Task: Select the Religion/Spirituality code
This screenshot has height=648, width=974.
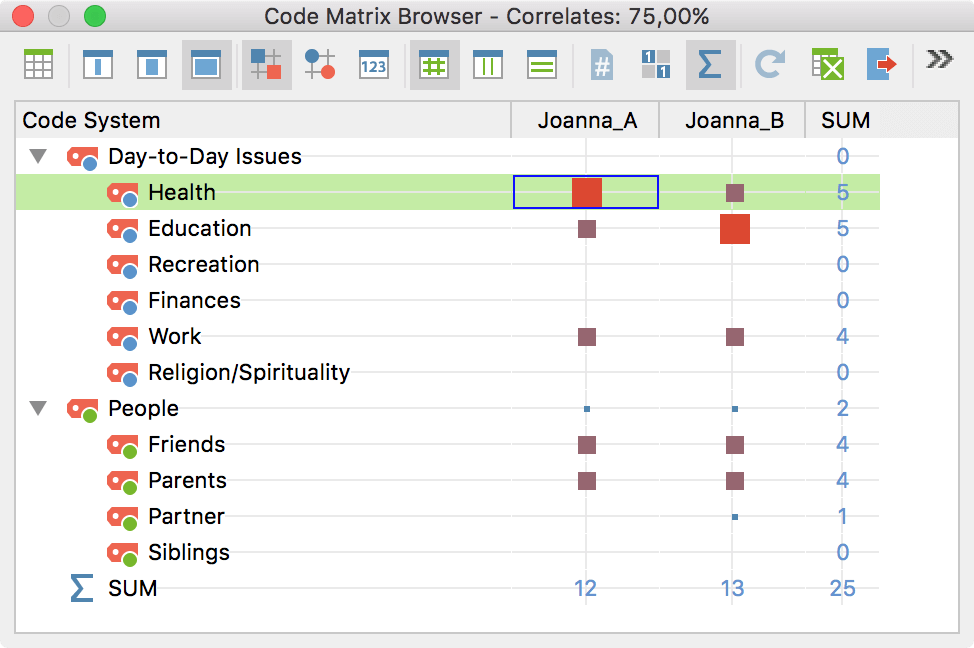Action: click(x=249, y=373)
